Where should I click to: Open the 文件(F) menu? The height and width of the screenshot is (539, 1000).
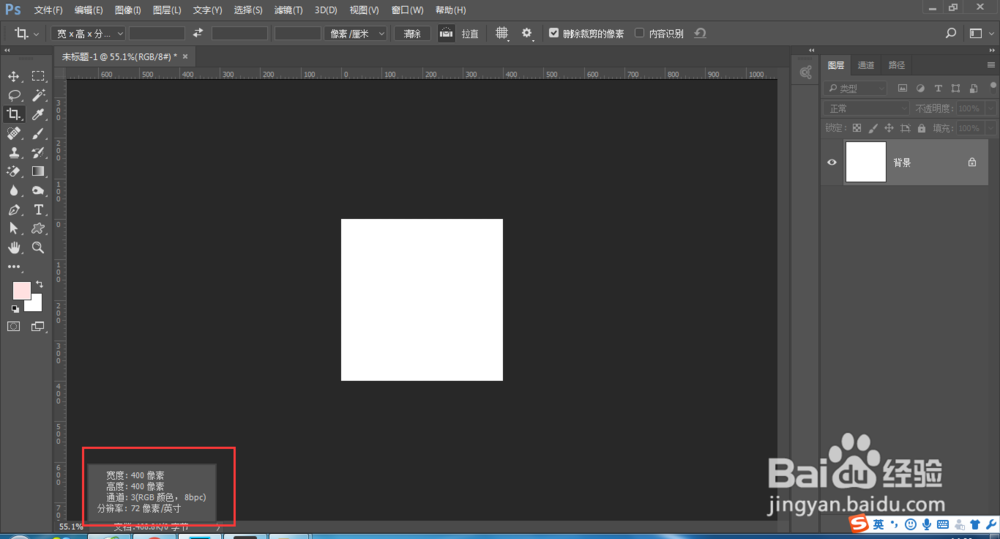48,10
